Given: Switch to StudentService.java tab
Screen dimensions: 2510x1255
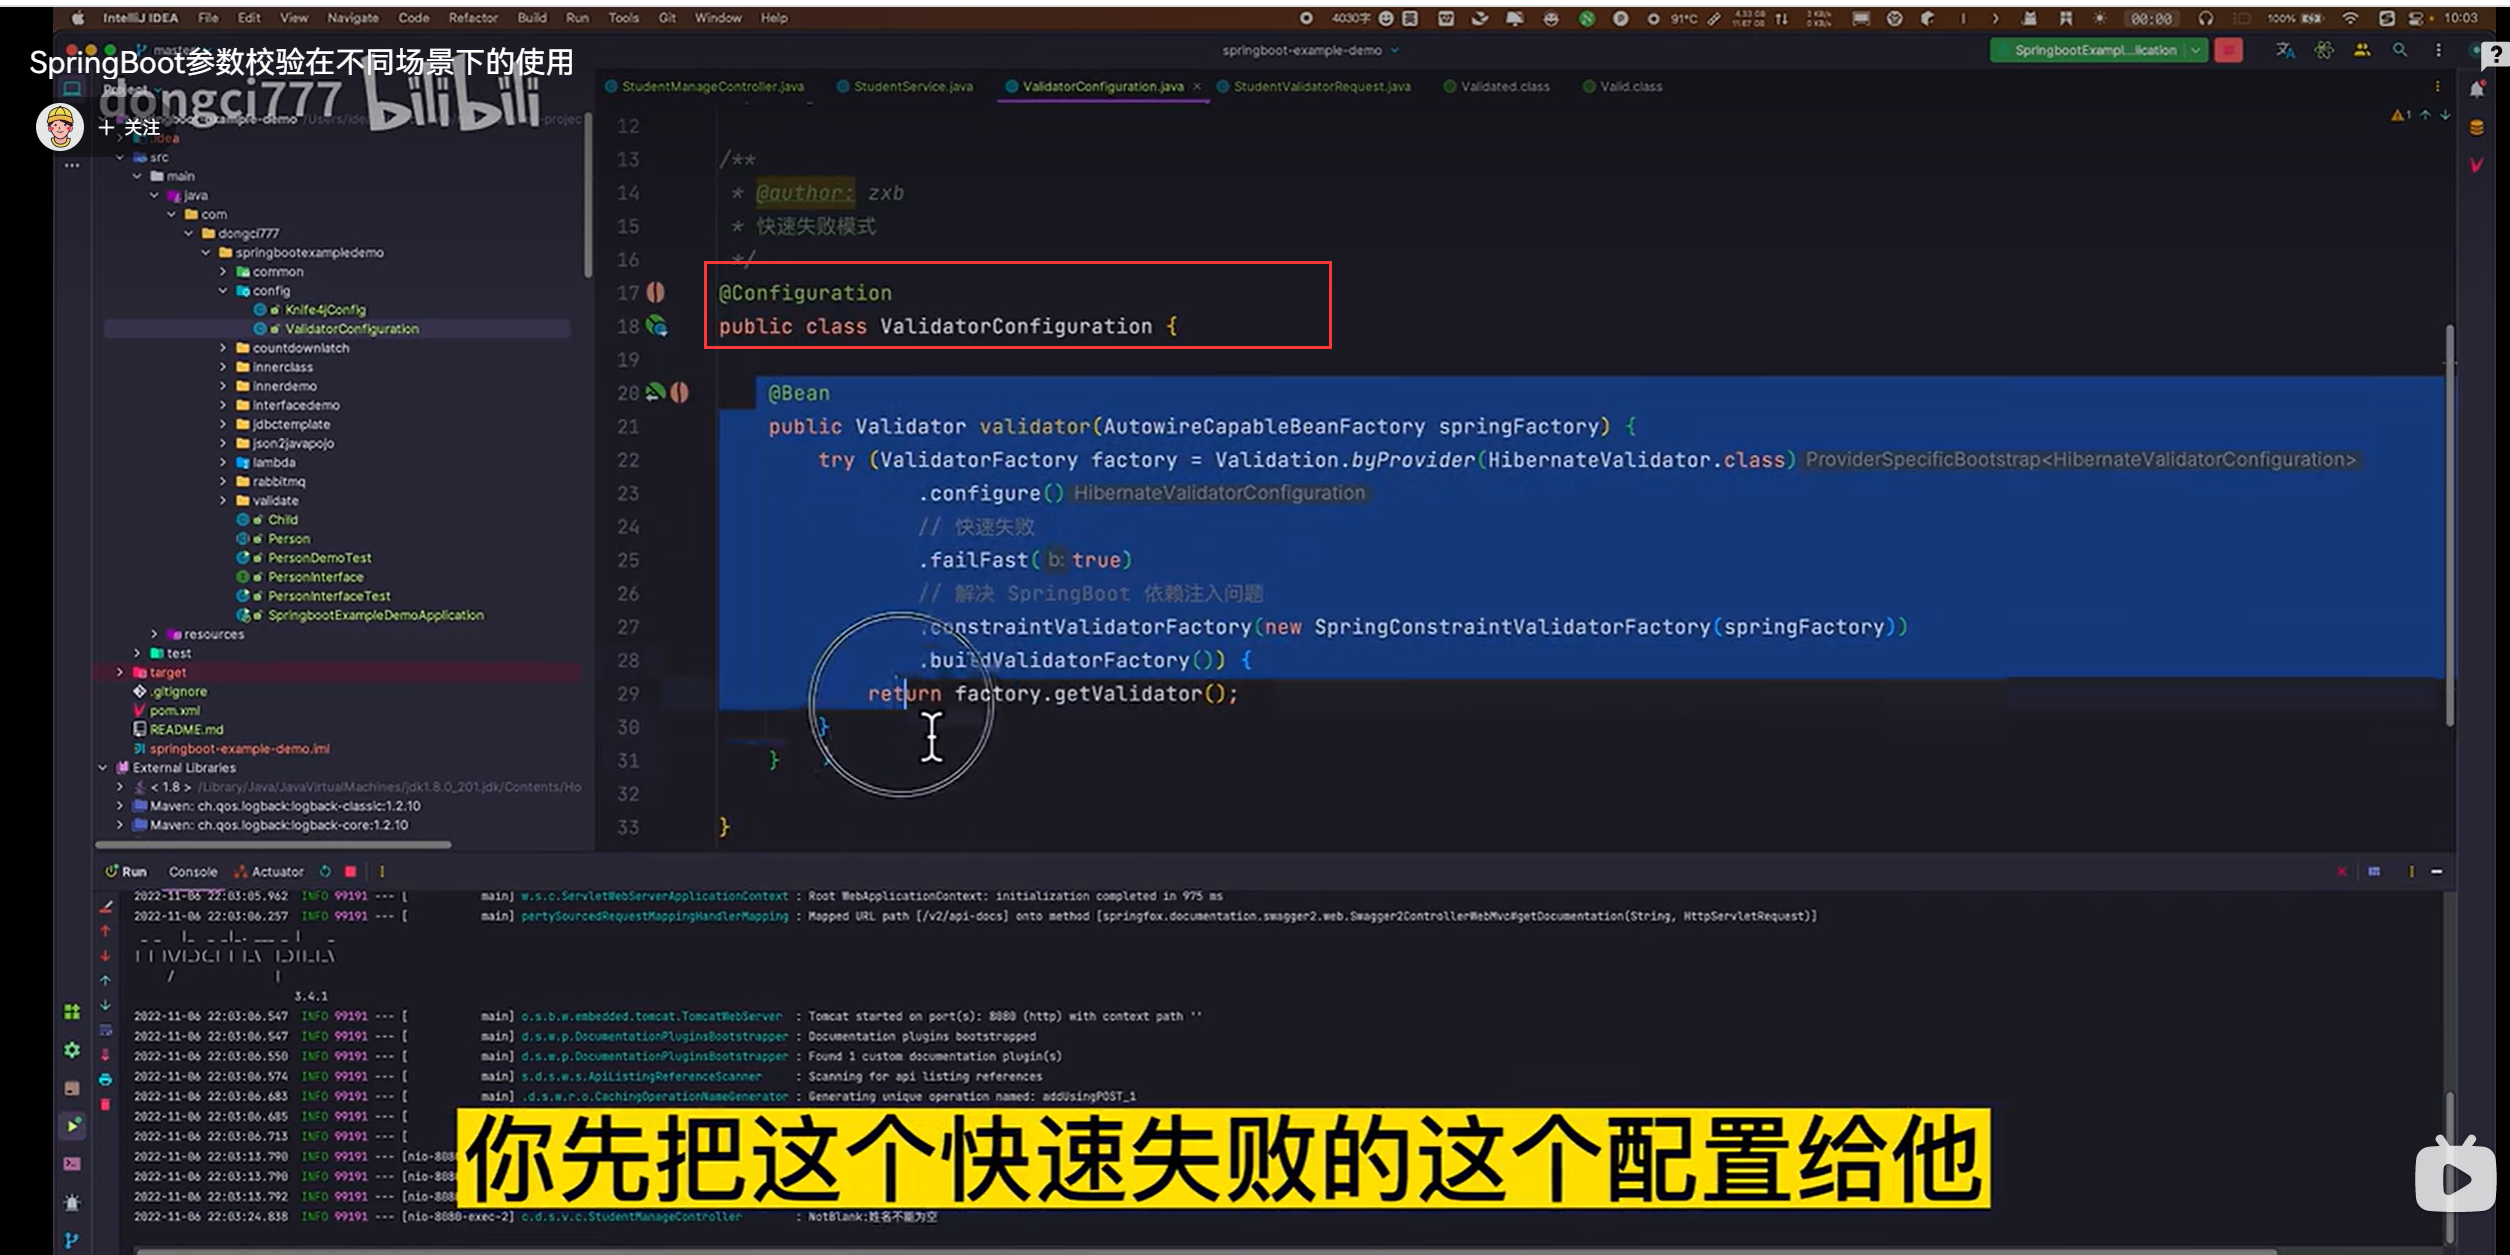Looking at the screenshot, I should [912, 87].
